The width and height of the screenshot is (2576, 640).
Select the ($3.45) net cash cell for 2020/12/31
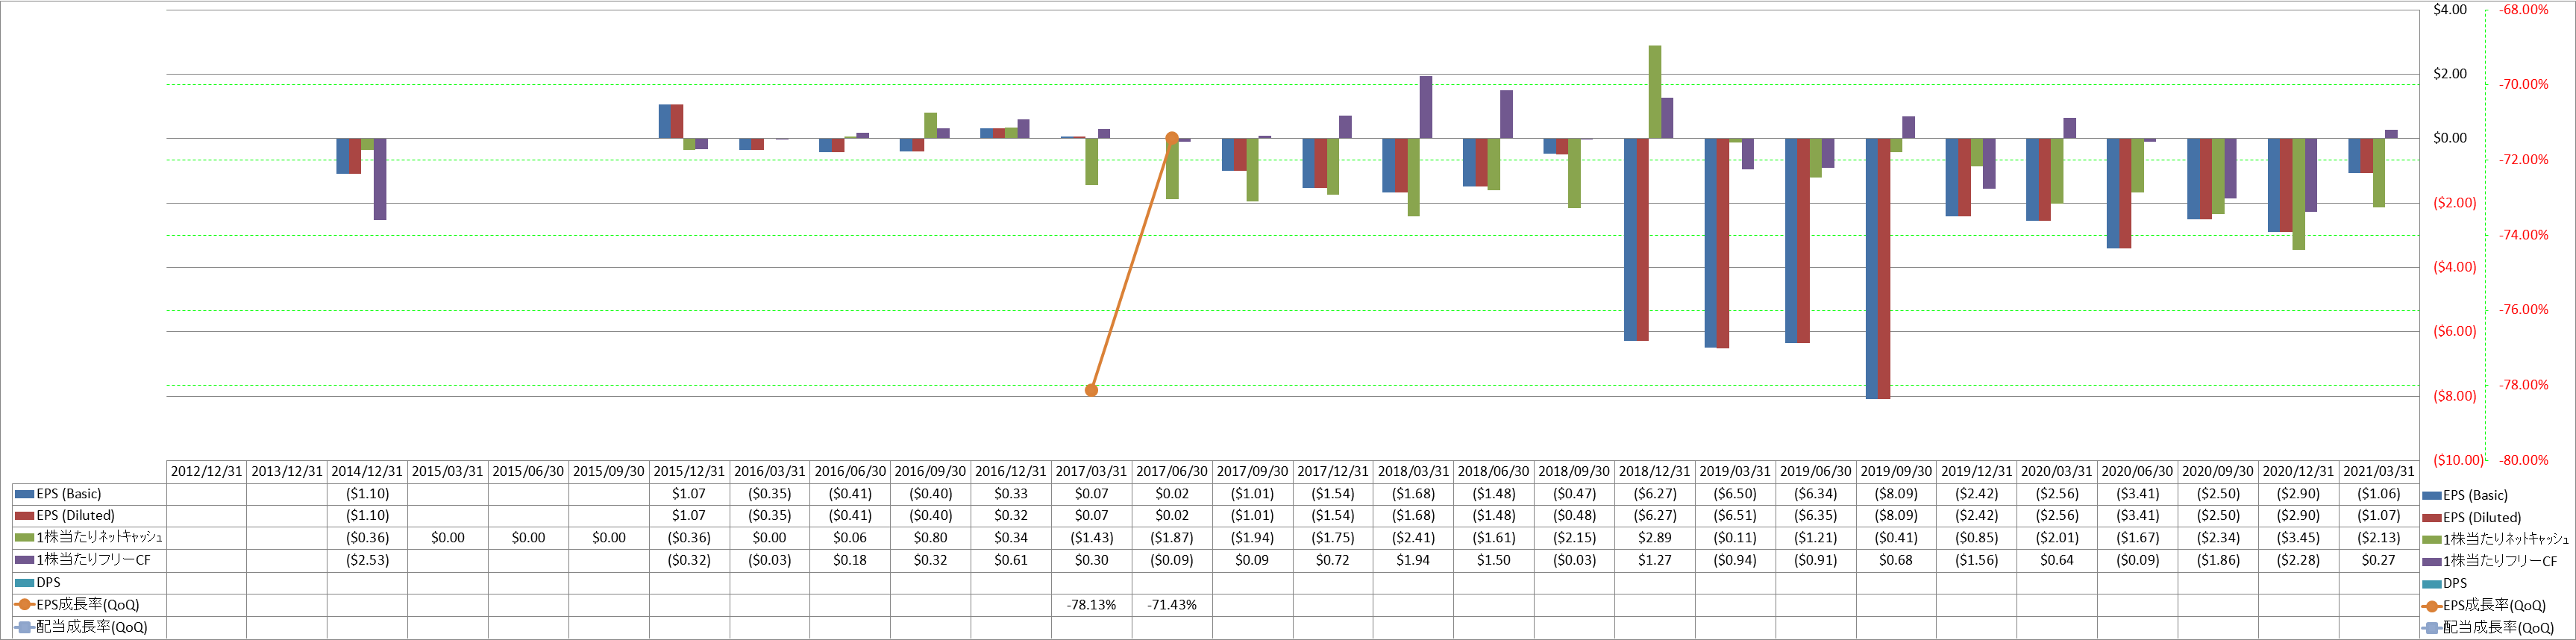click(x=2298, y=538)
